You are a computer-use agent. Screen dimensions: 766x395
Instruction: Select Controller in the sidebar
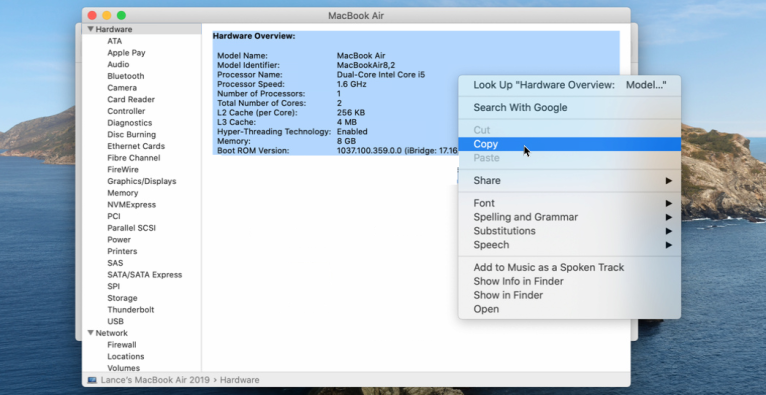126,111
